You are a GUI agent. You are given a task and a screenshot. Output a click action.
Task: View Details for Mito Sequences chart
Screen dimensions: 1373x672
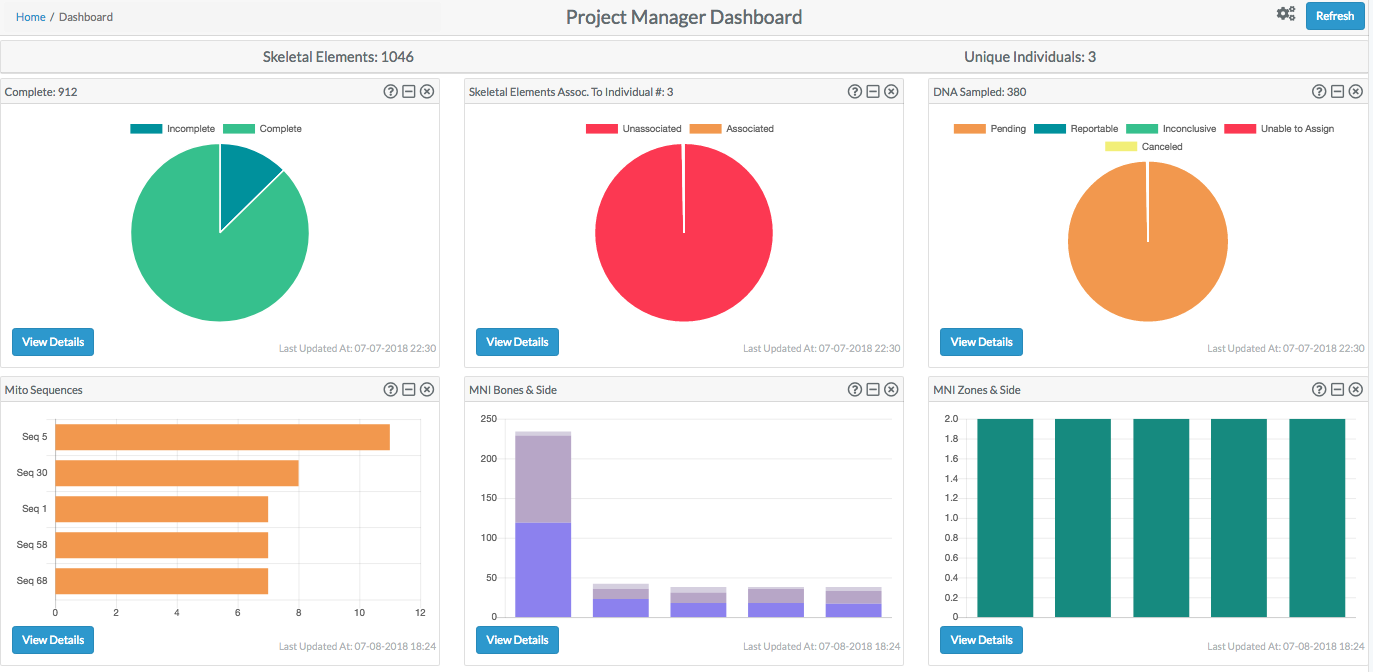coord(53,640)
